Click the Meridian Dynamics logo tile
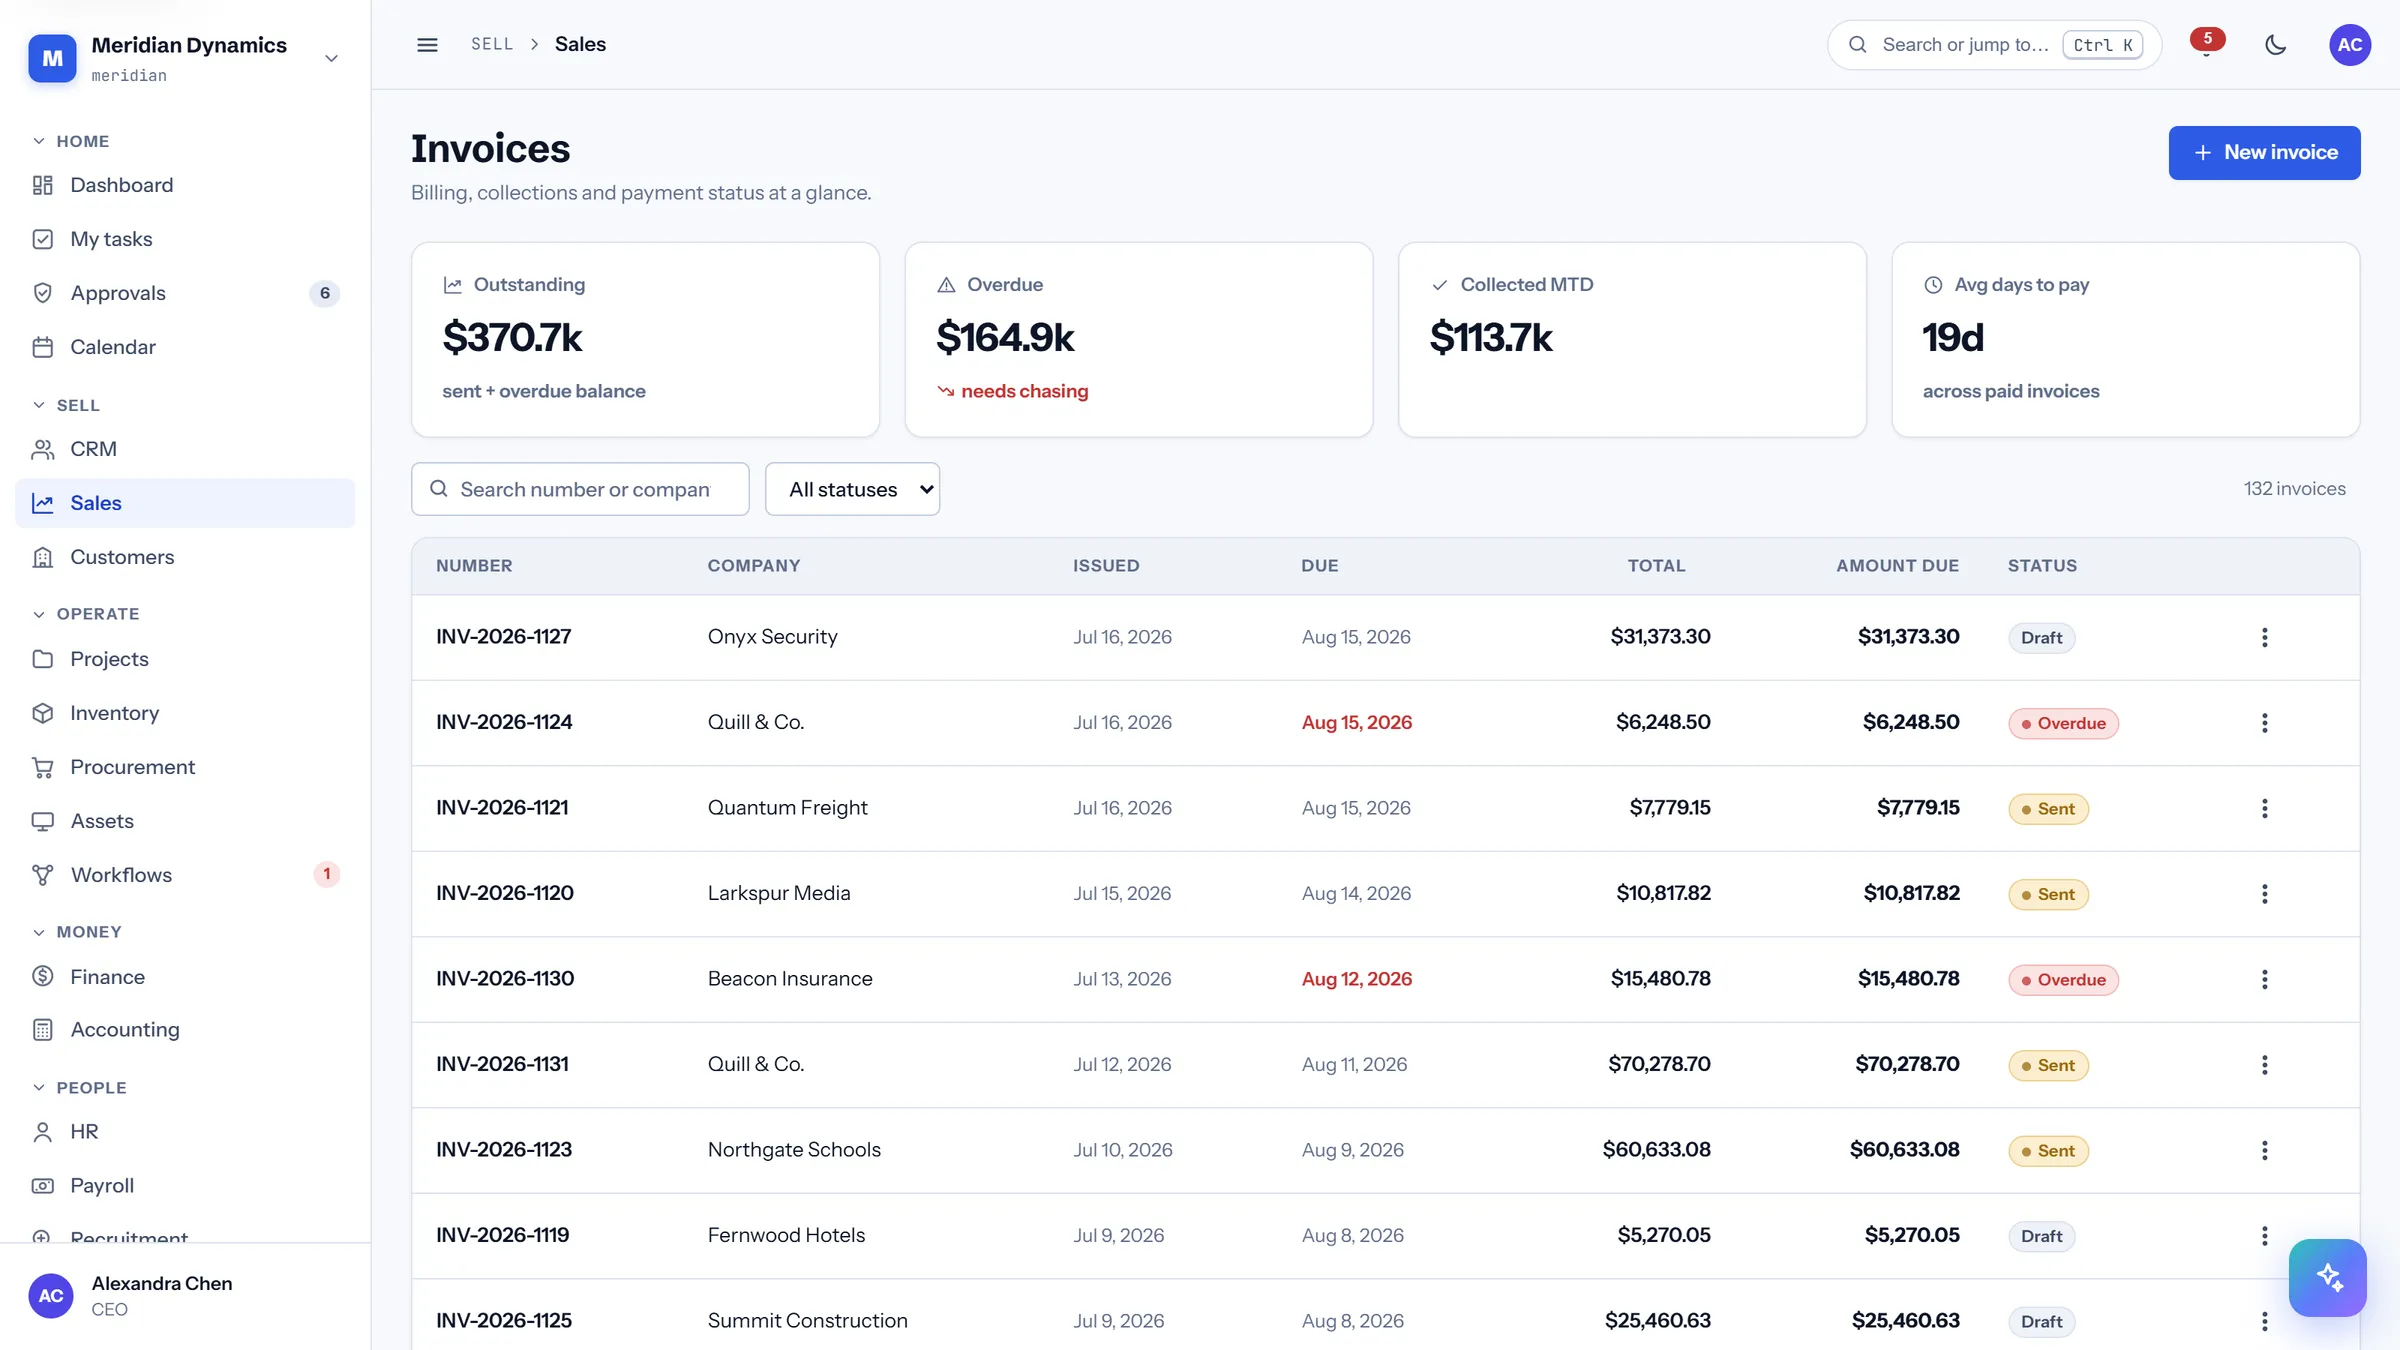The image size is (2400, 1350). [x=52, y=58]
